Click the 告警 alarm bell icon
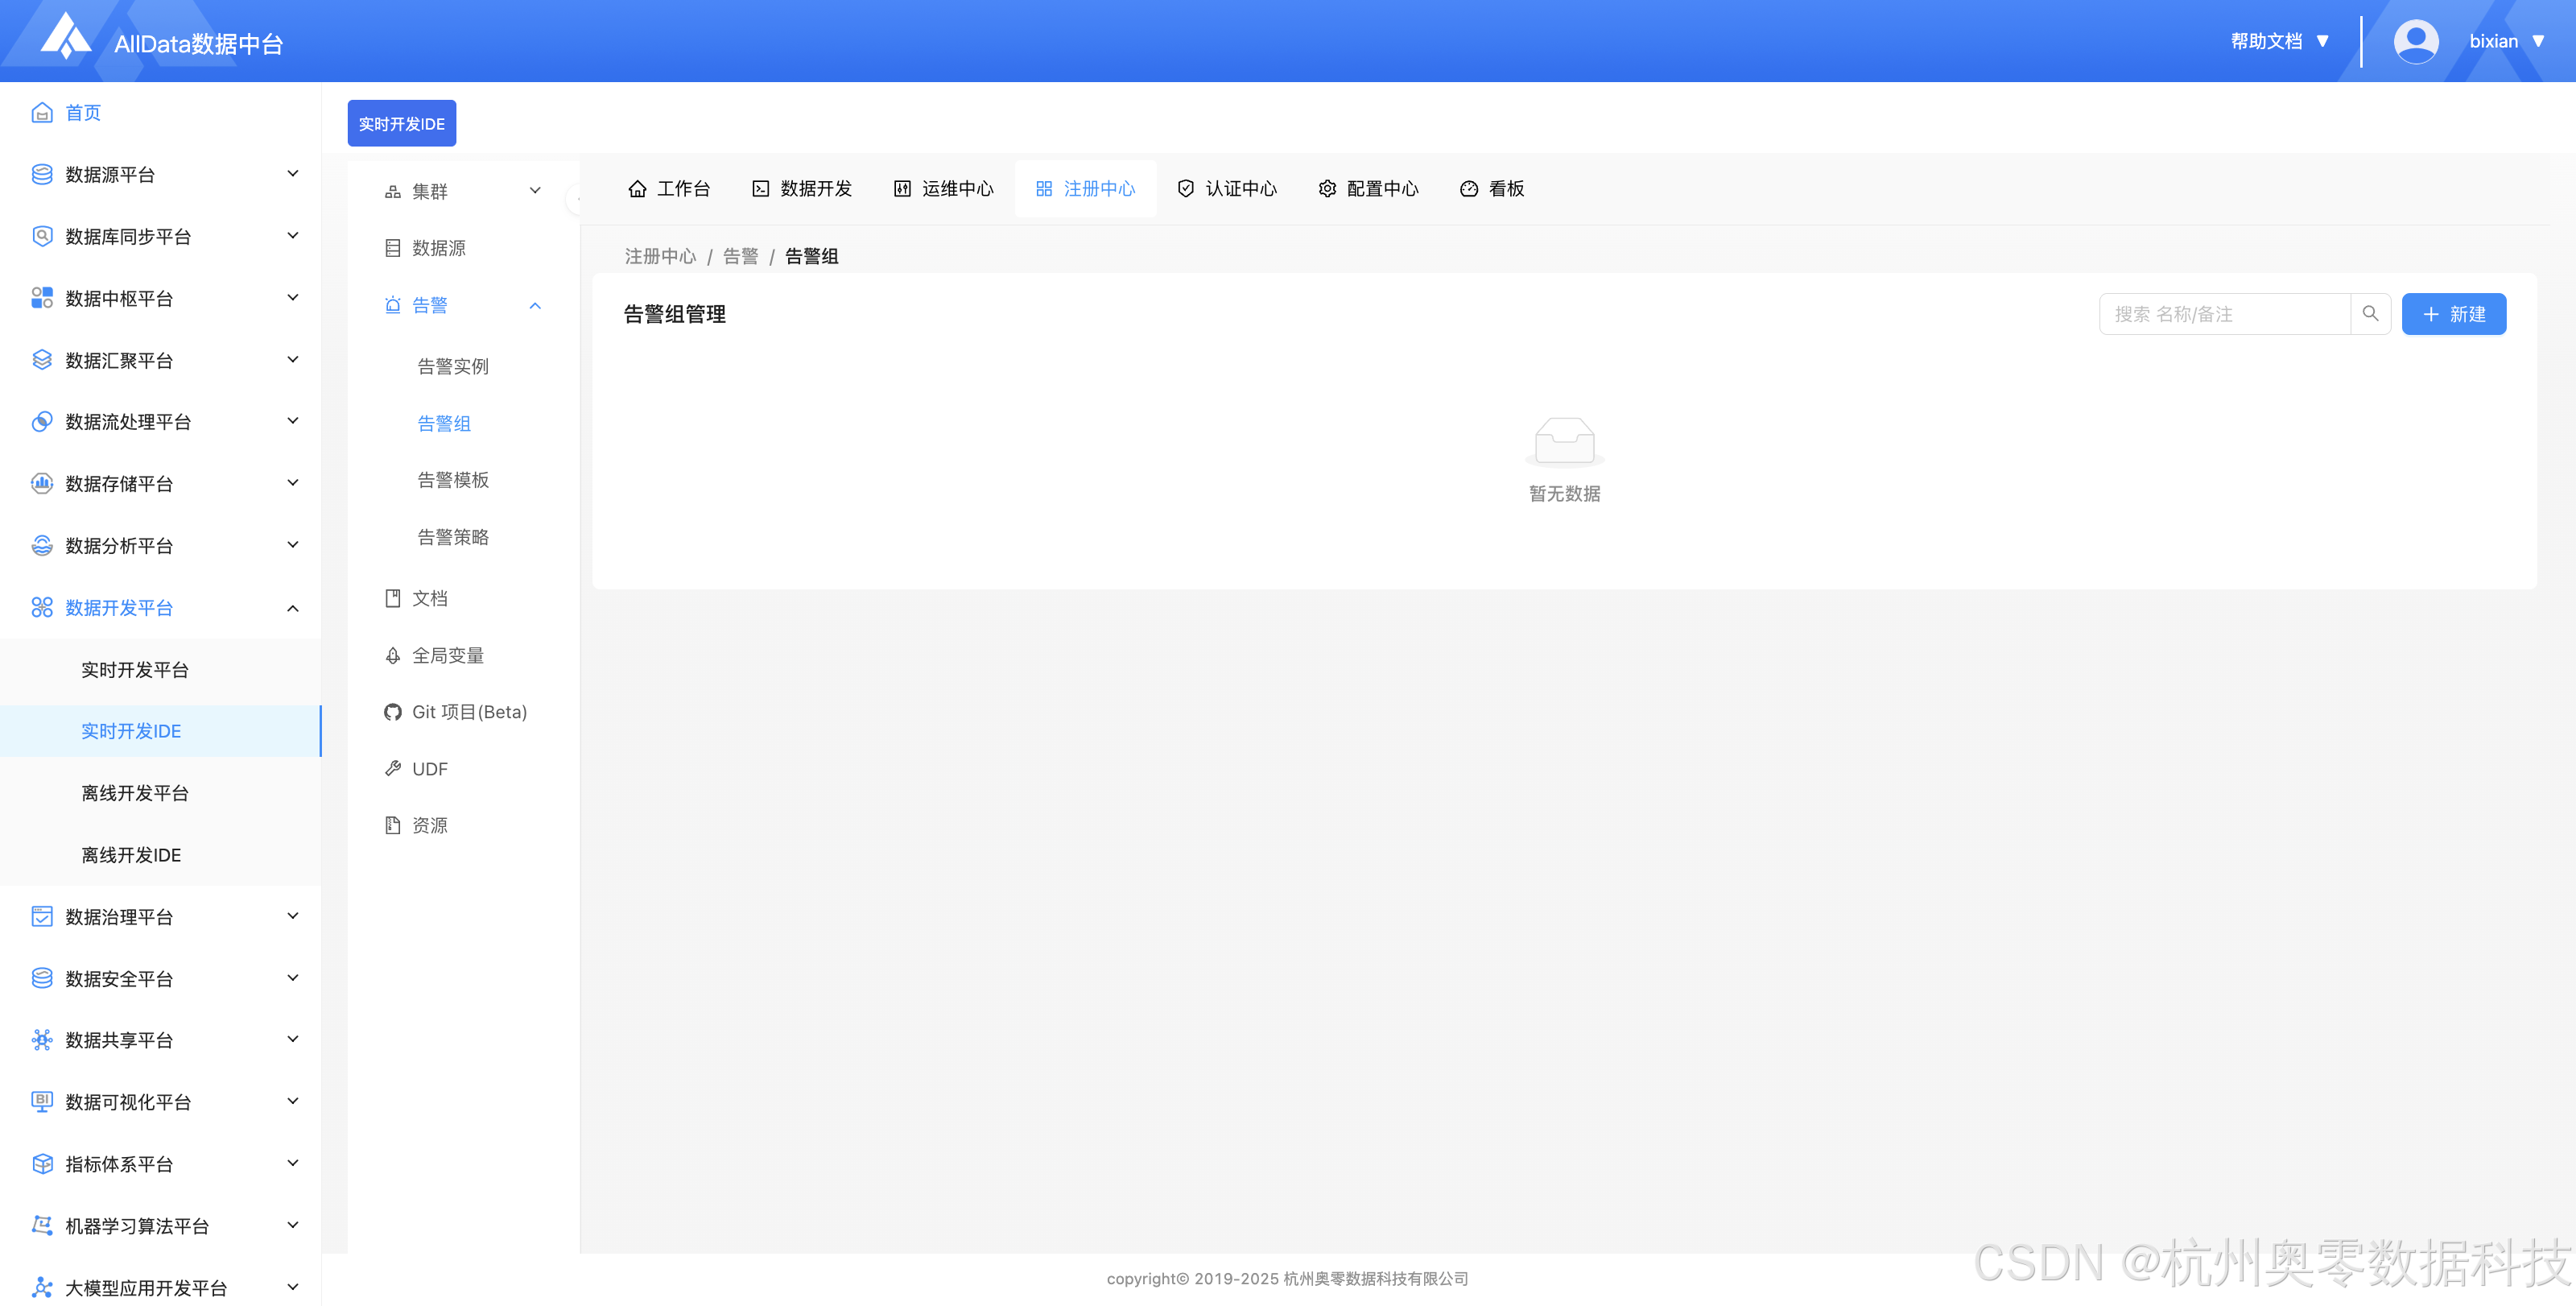The image size is (2576, 1306). click(392, 306)
